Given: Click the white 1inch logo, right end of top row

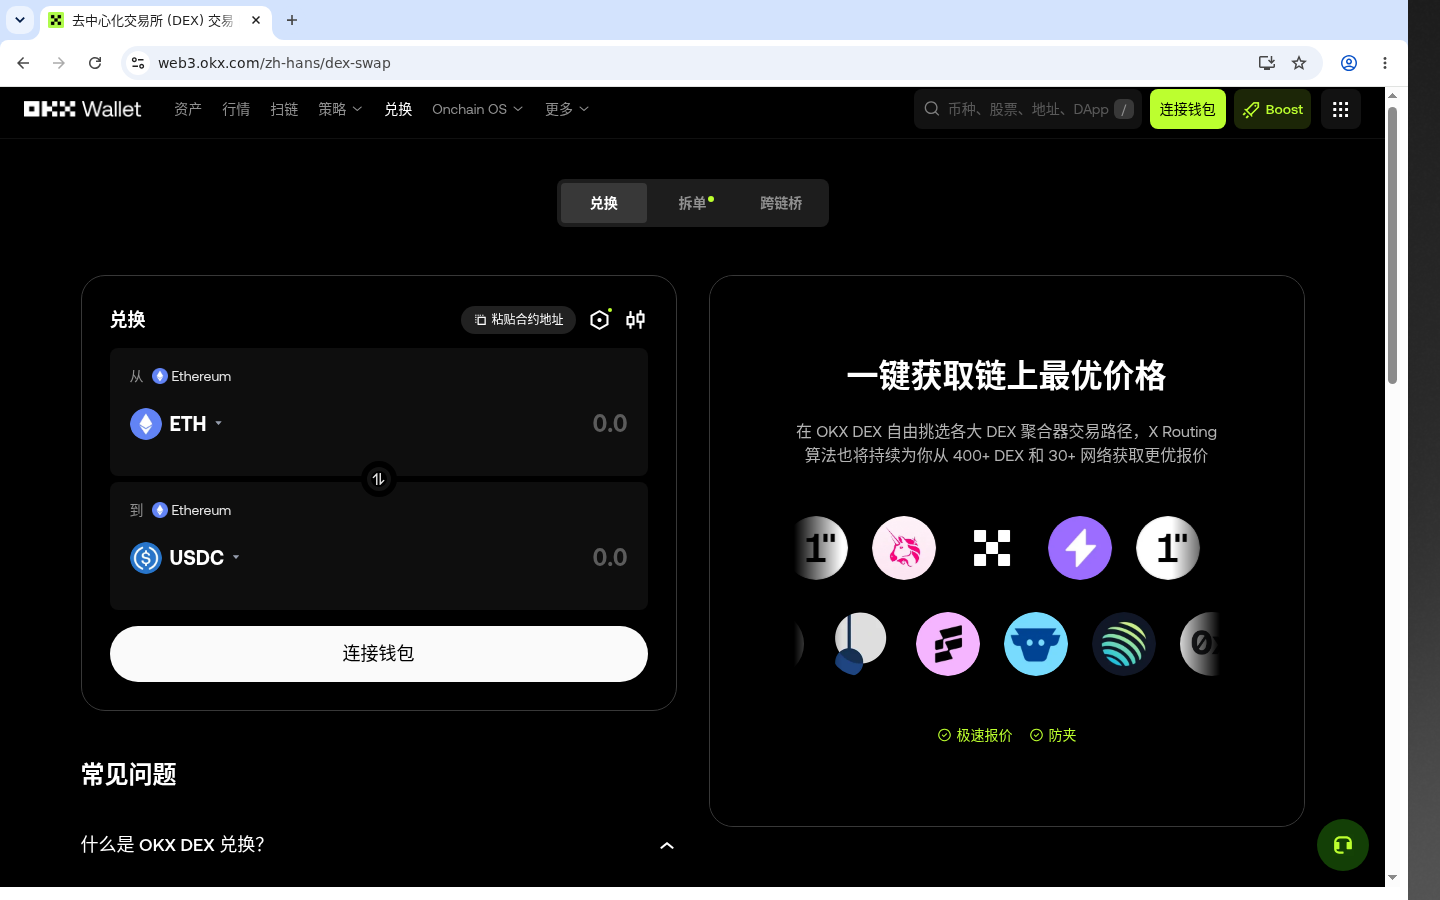Looking at the screenshot, I should tap(1168, 548).
